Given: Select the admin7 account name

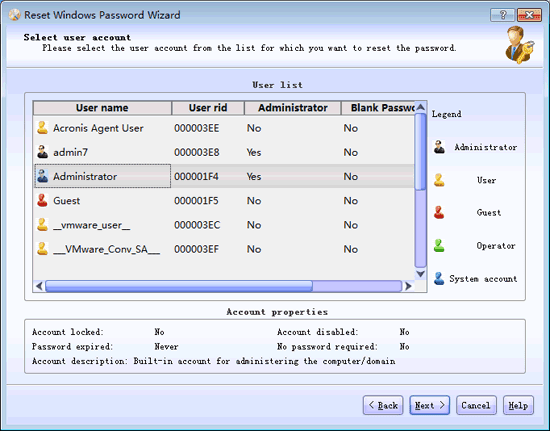Looking at the screenshot, I should tap(71, 152).
